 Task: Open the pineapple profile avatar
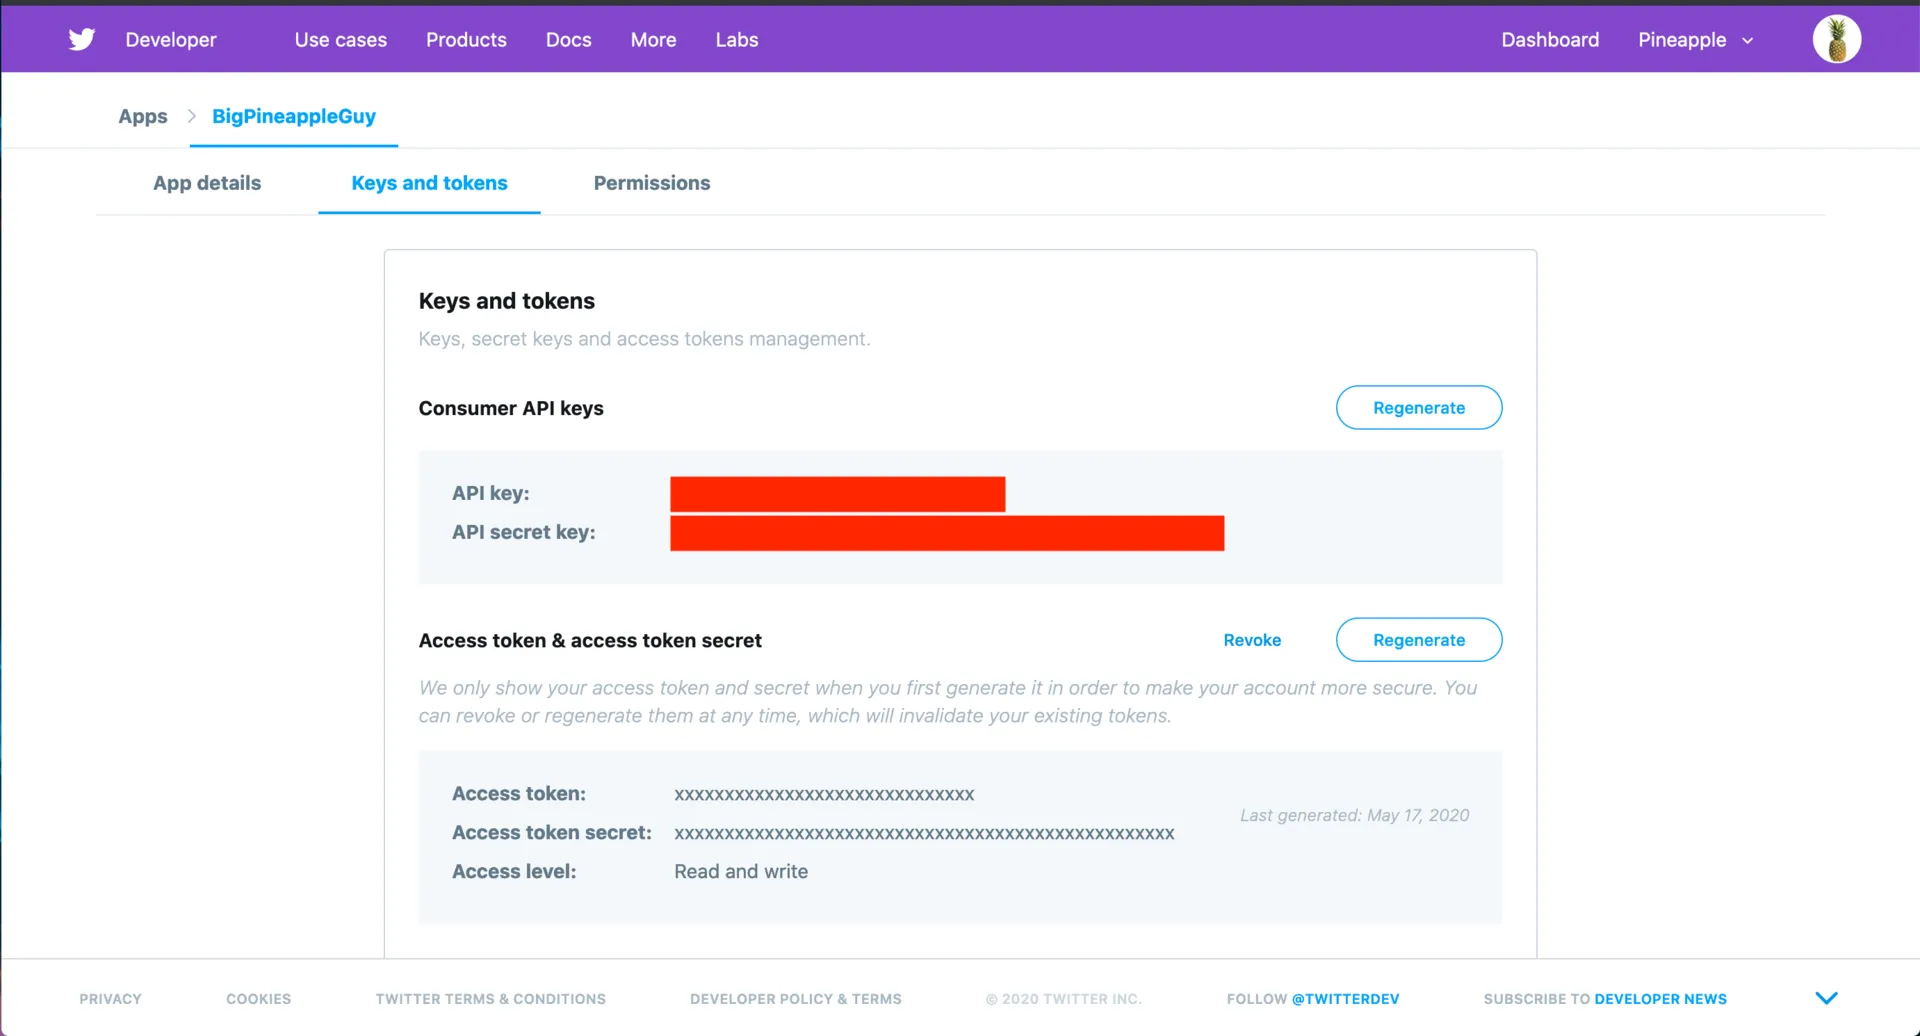click(1836, 39)
